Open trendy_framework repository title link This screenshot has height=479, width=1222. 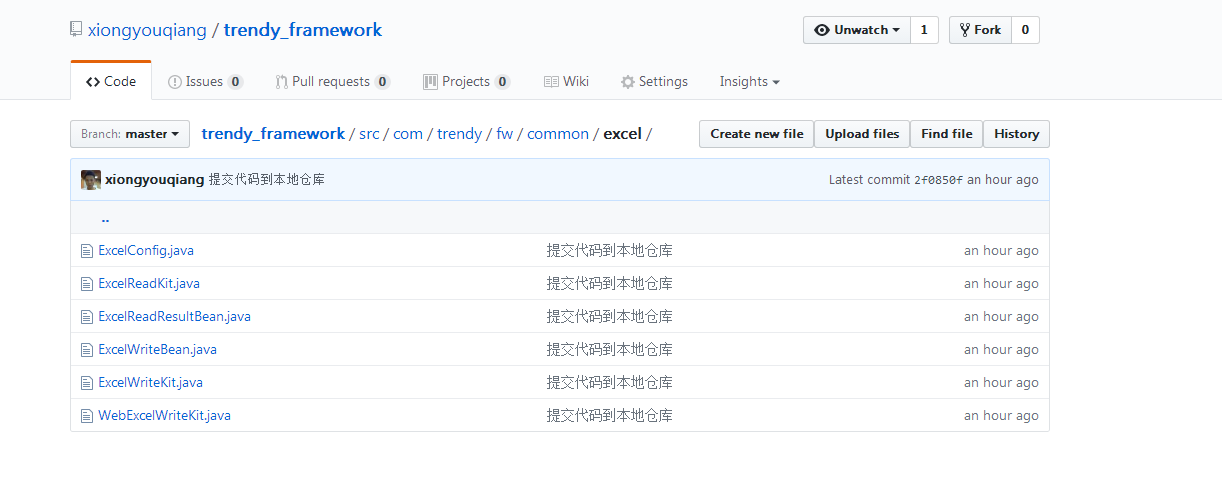pyautogui.click(x=303, y=30)
